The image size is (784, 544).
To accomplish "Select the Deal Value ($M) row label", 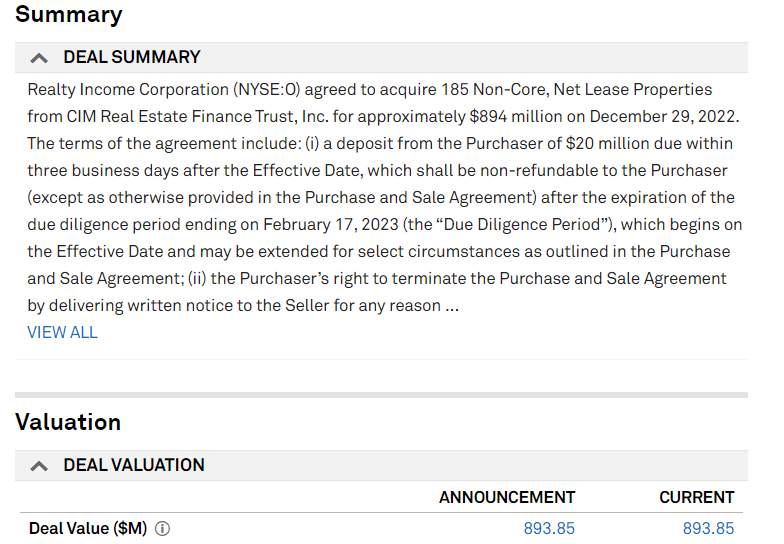I will point(88,529).
